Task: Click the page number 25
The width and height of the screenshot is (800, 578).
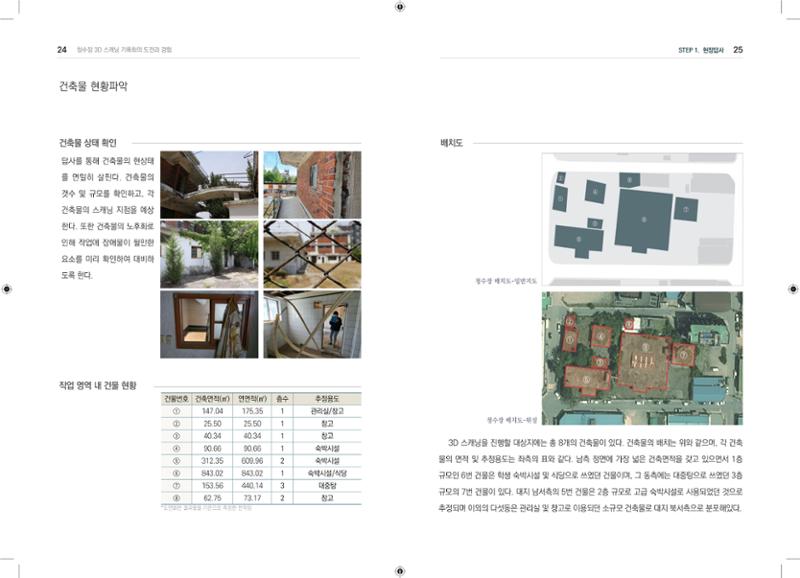Action: coord(738,49)
